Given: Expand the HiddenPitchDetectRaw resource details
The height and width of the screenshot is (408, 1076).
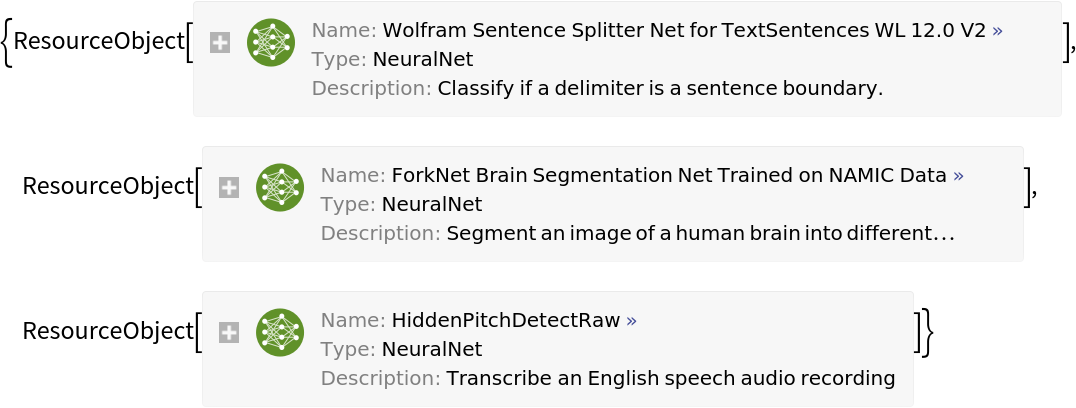Looking at the screenshot, I should point(229,333).
